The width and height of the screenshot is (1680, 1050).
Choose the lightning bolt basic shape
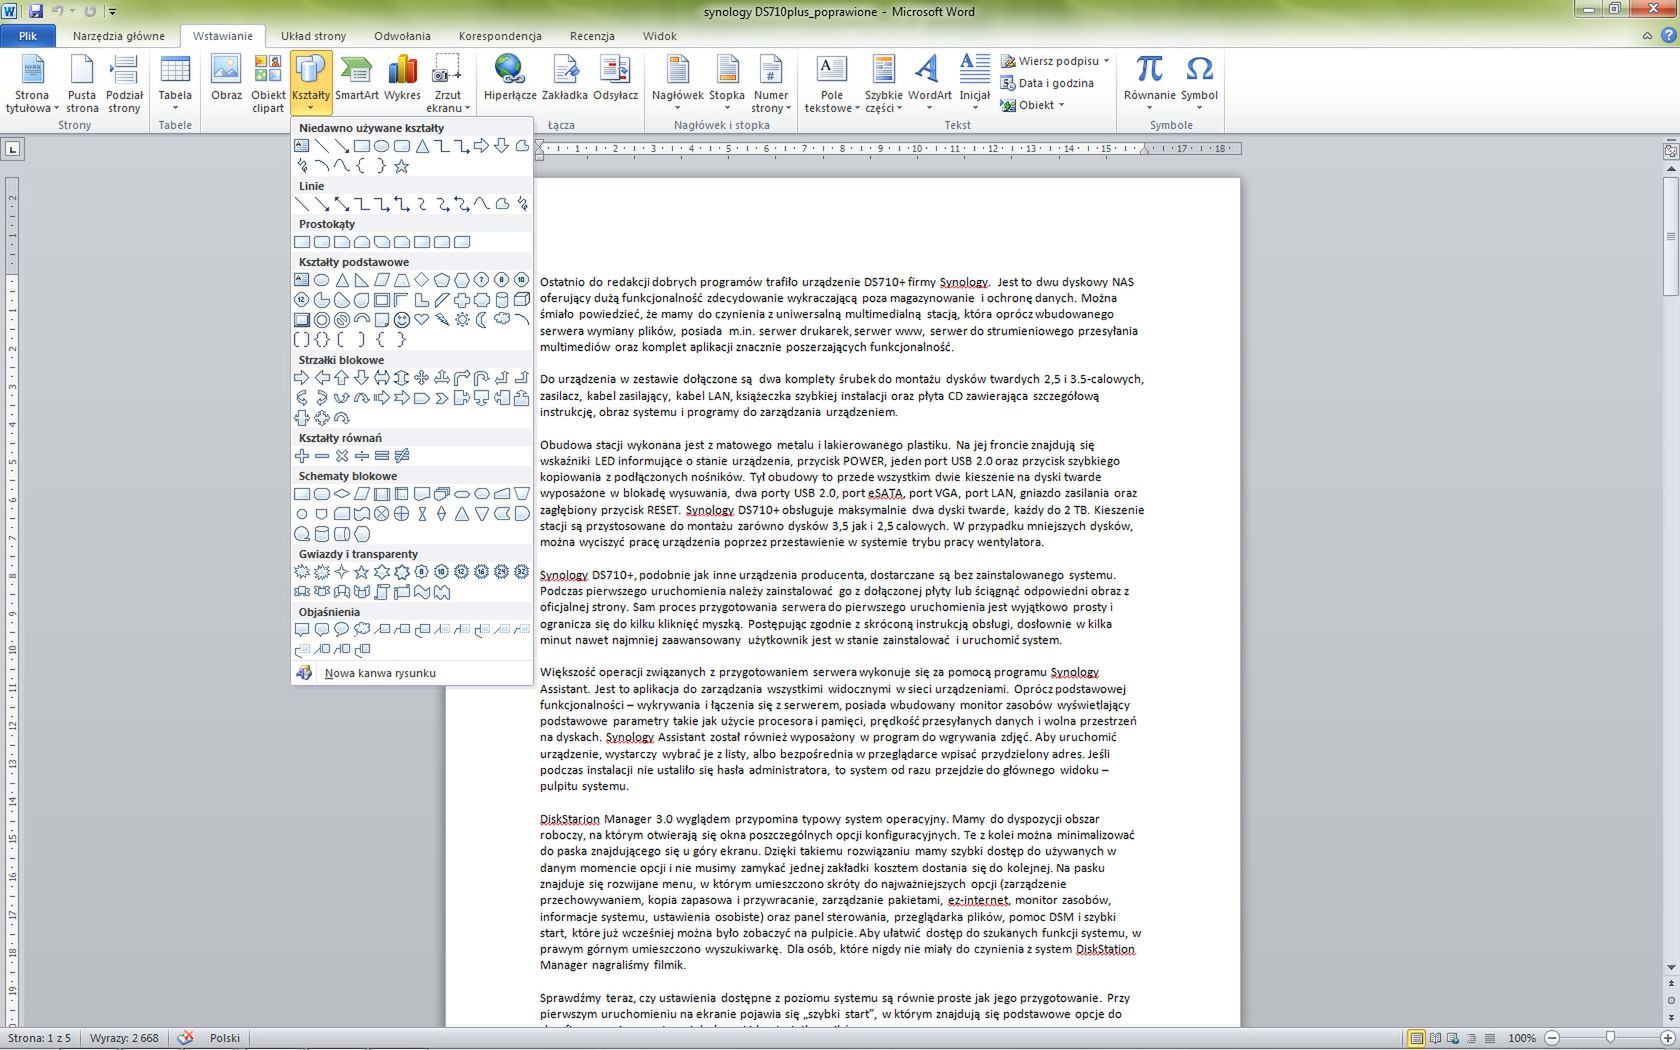coord(442,320)
